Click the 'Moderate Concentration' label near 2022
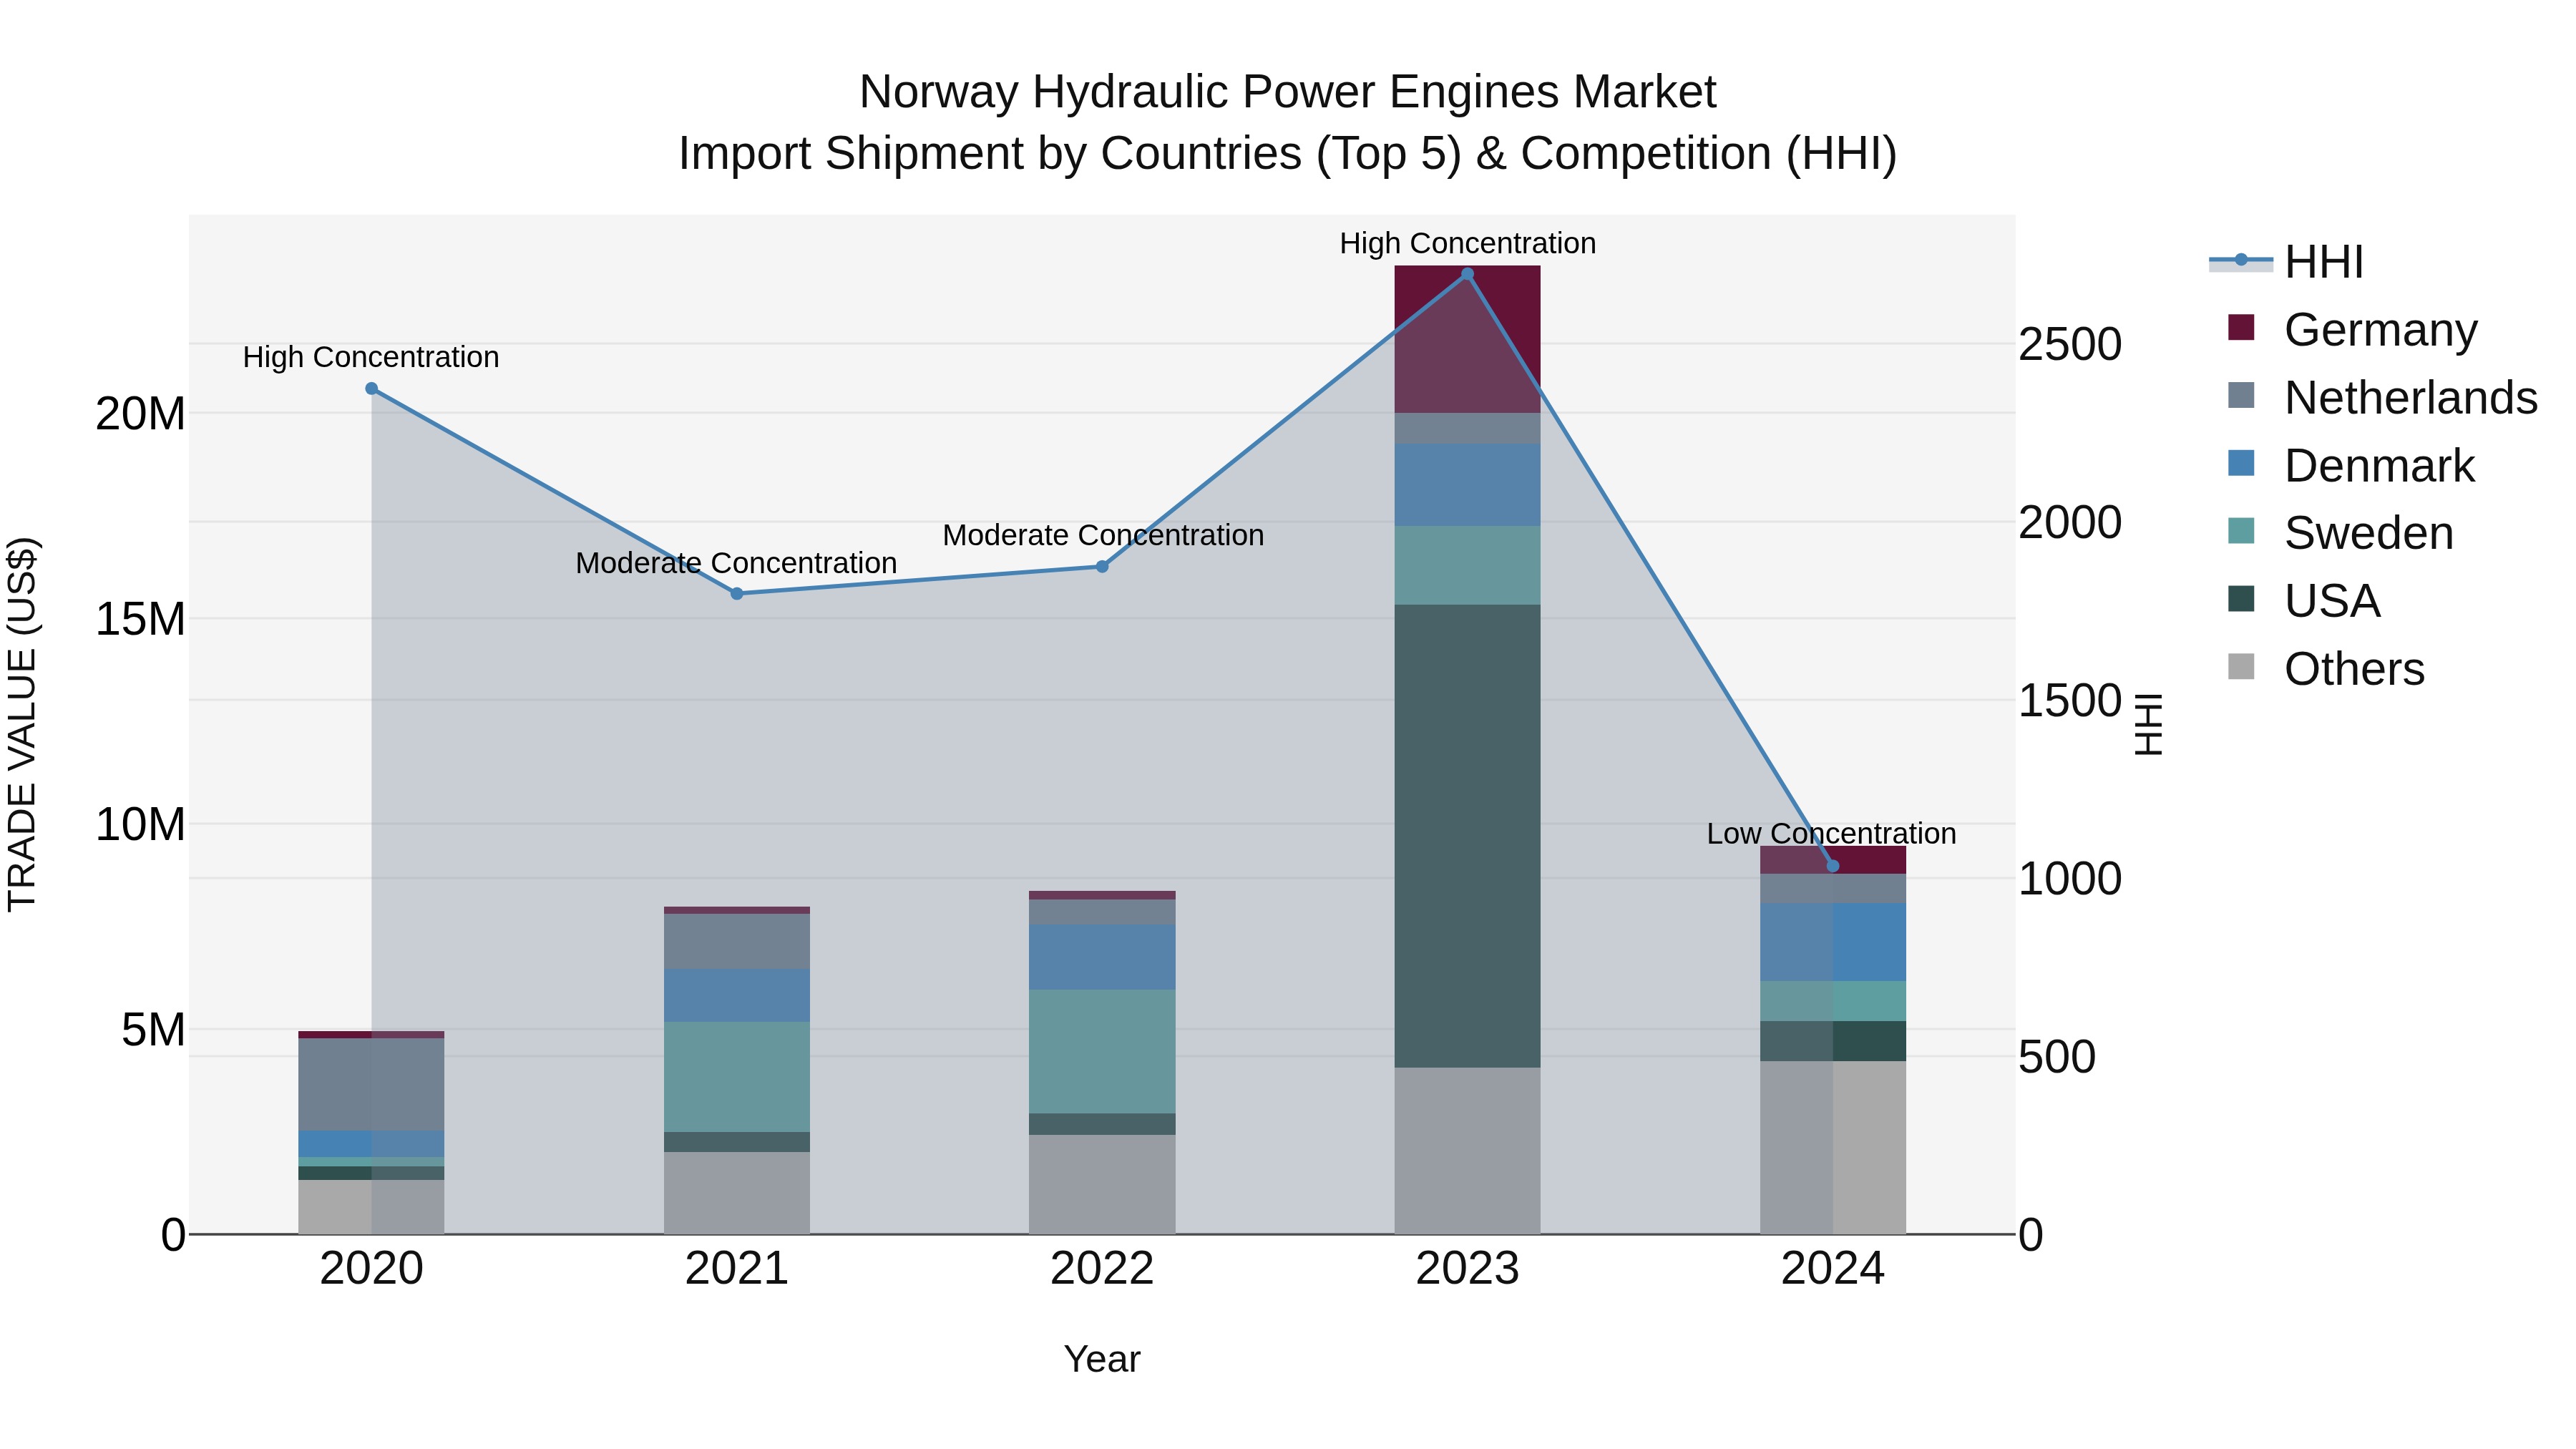 coord(1103,535)
